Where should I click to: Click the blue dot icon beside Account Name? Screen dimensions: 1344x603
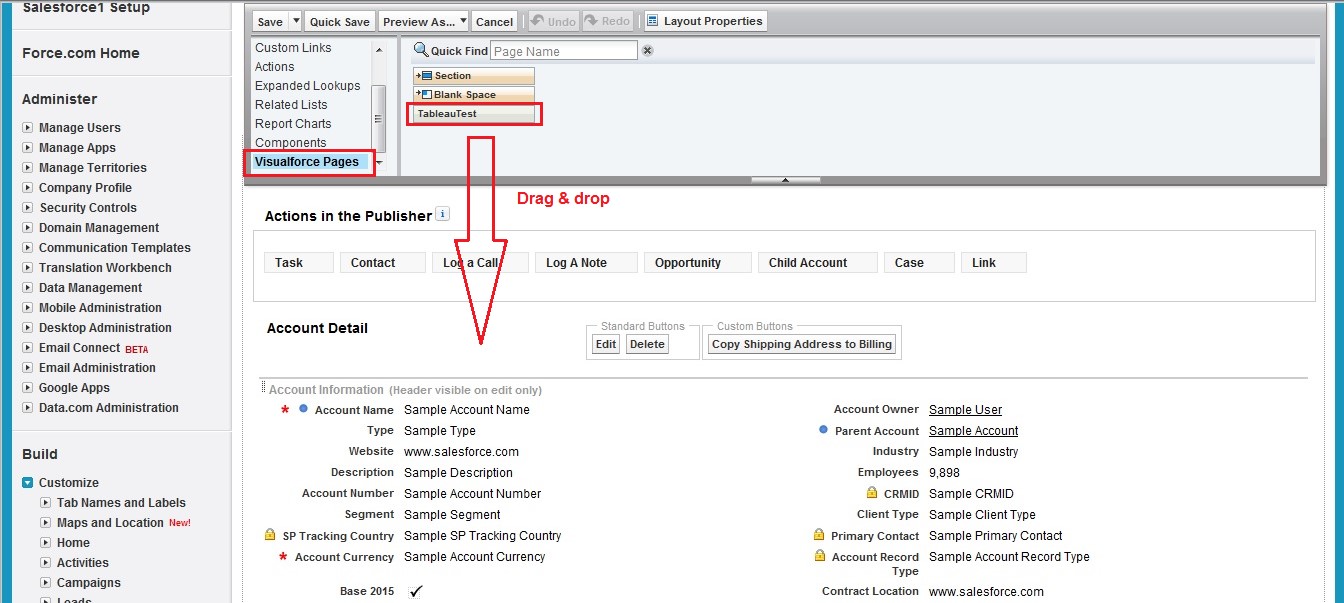303,408
